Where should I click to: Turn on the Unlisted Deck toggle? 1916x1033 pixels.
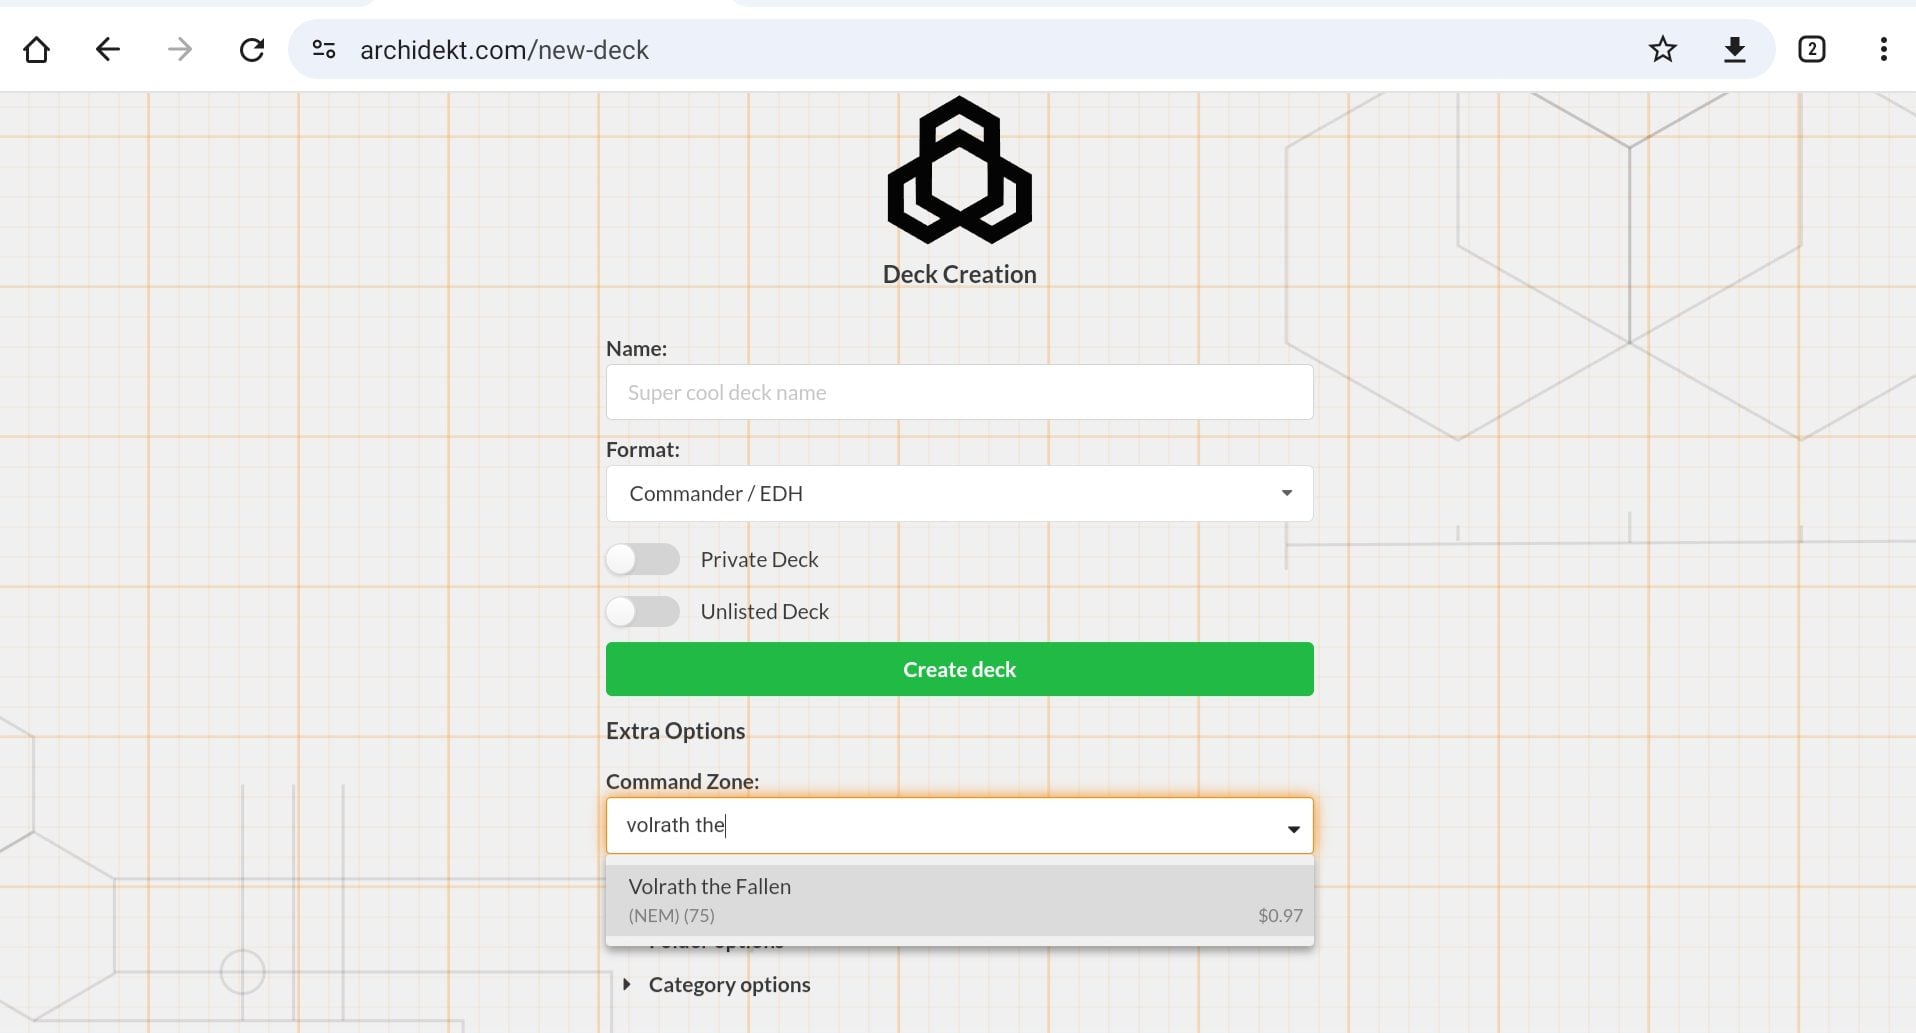pos(642,611)
